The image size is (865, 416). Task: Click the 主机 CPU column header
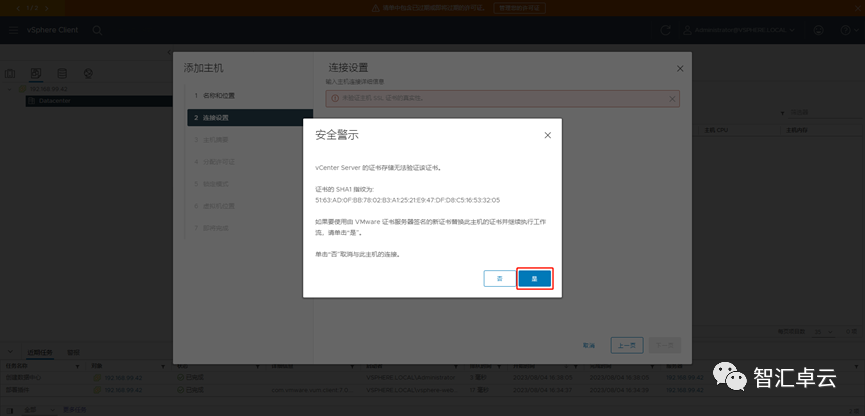(x=716, y=130)
